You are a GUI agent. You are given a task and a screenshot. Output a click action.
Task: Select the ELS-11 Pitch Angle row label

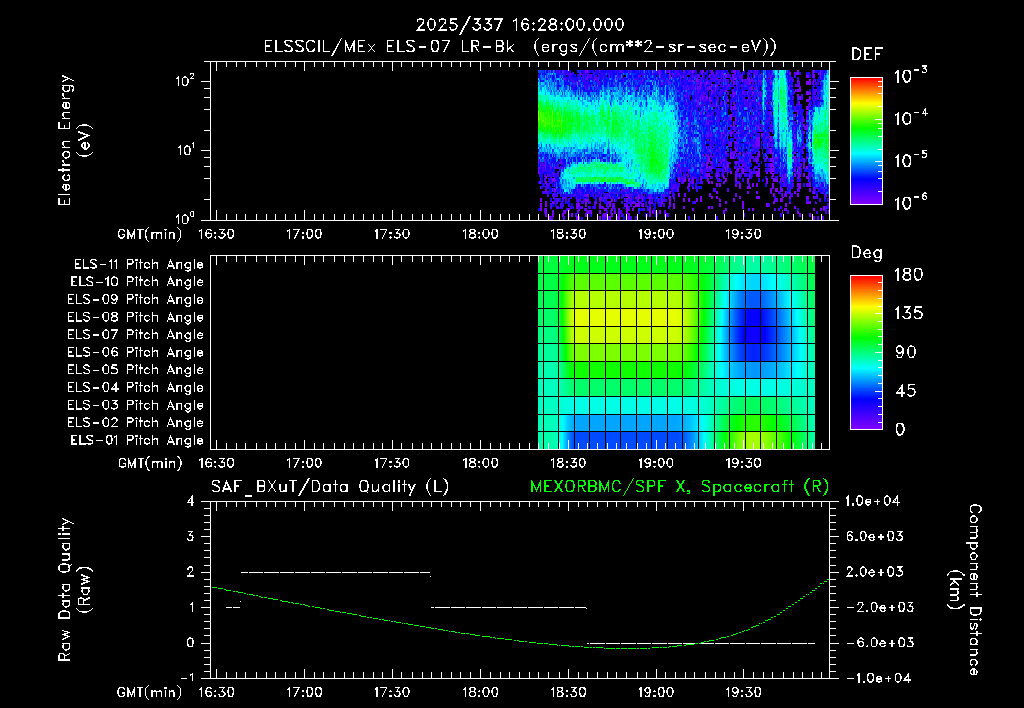138,265
